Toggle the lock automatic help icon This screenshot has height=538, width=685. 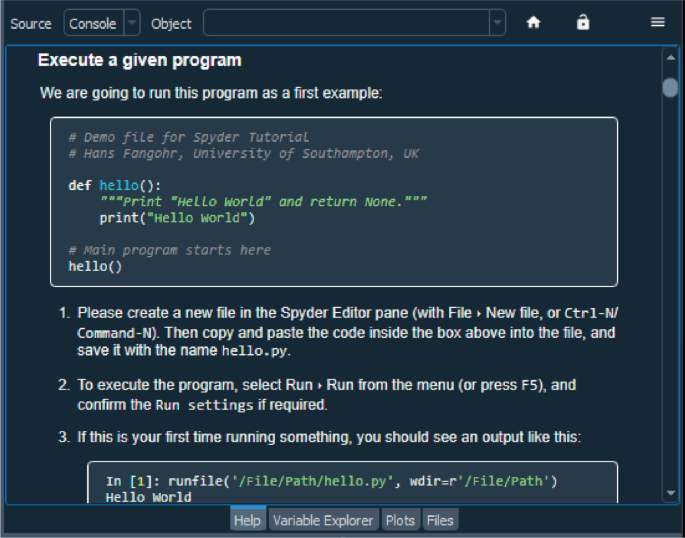[x=583, y=23]
